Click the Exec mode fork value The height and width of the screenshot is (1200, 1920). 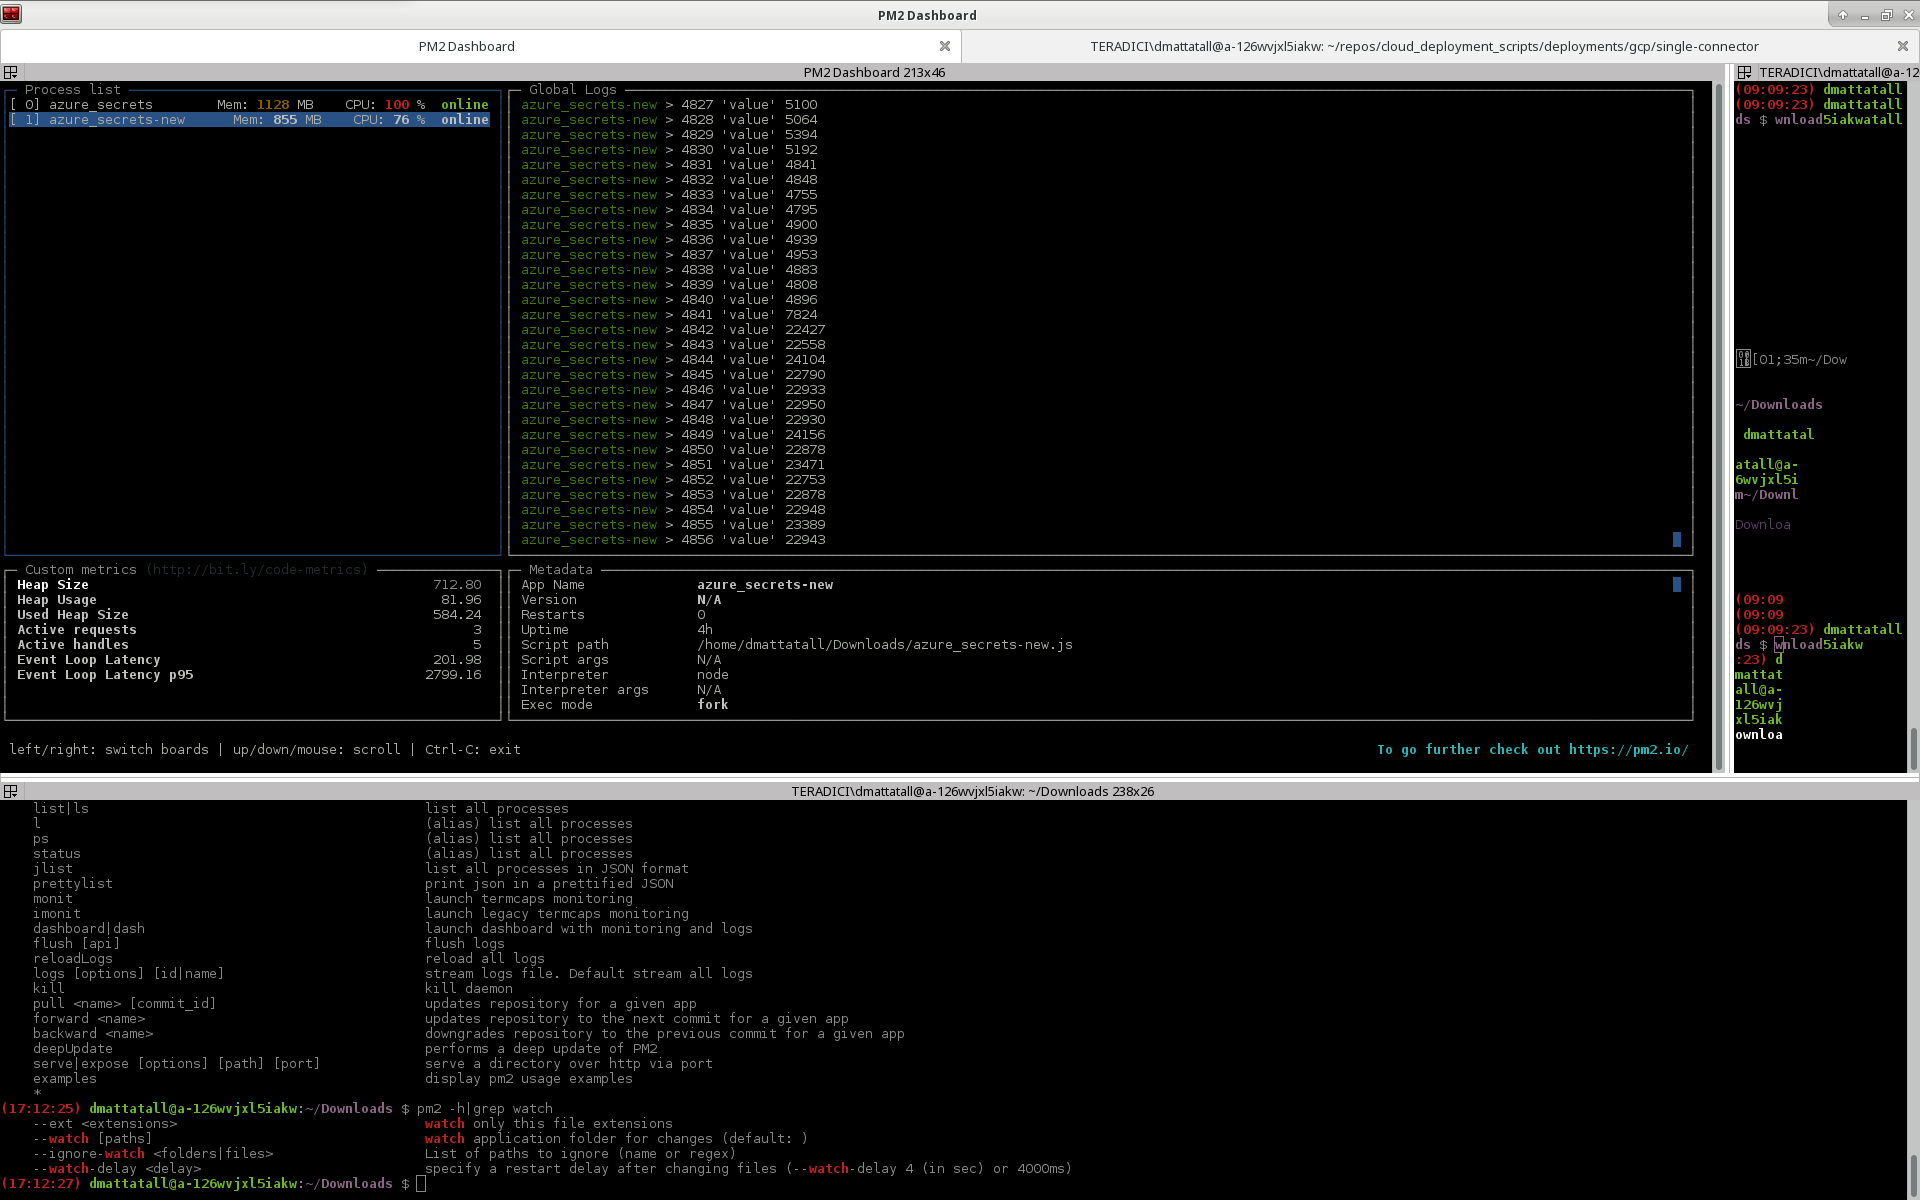coord(713,704)
